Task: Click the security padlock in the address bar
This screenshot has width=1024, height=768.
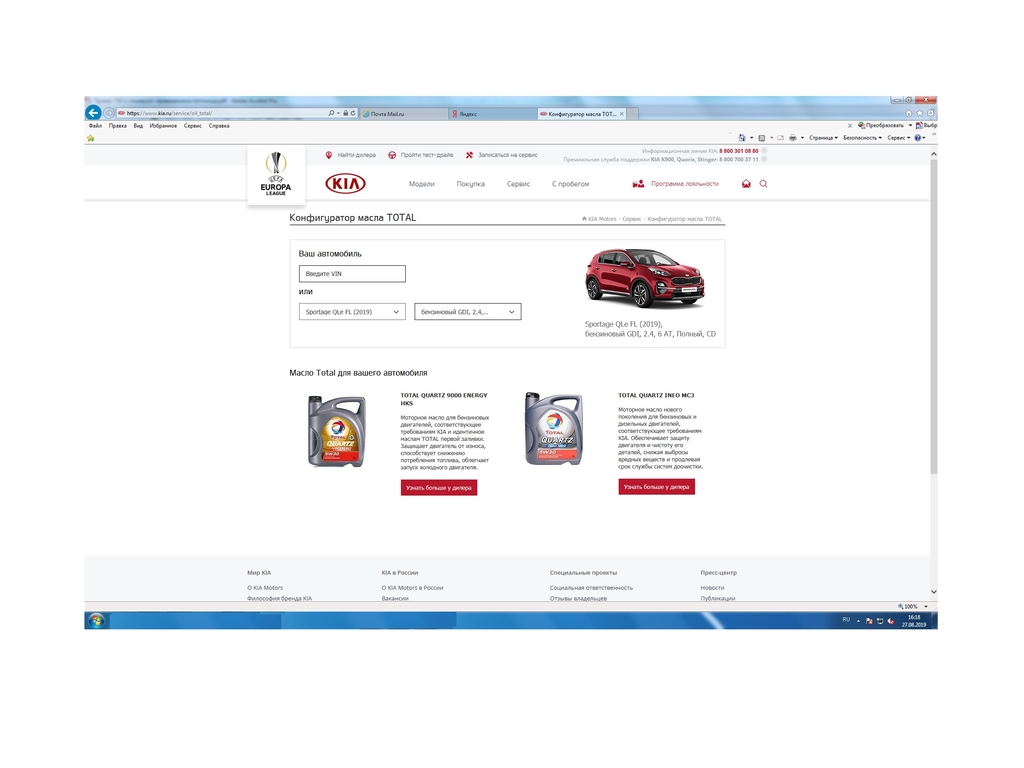Action: tap(345, 113)
